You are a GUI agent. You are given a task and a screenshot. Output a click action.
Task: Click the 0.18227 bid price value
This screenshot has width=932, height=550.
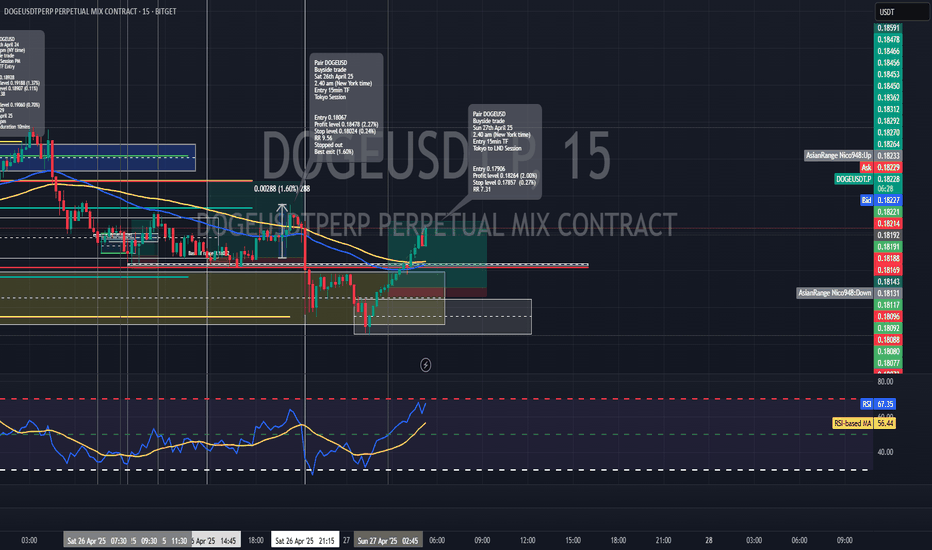(888, 200)
